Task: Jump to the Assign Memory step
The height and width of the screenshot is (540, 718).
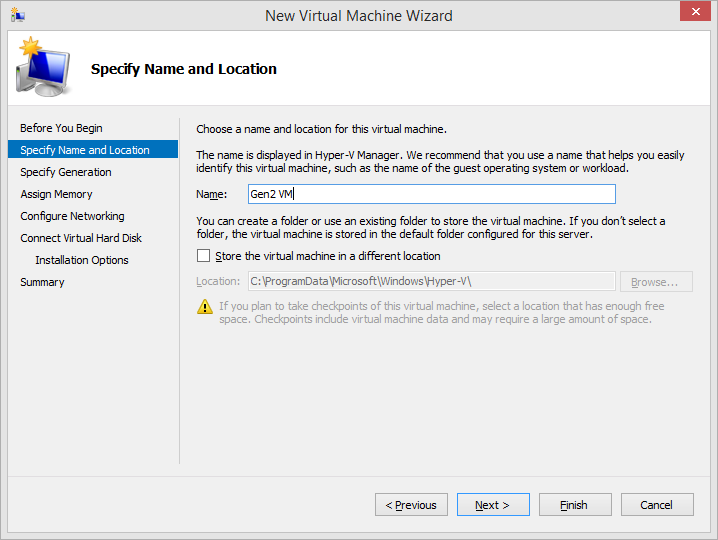Action: [x=56, y=194]
